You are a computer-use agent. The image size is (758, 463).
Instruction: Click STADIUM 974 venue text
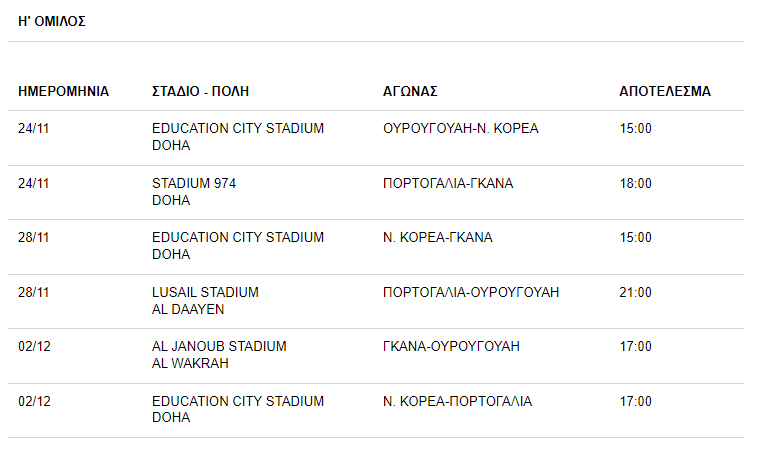(194, 184)
